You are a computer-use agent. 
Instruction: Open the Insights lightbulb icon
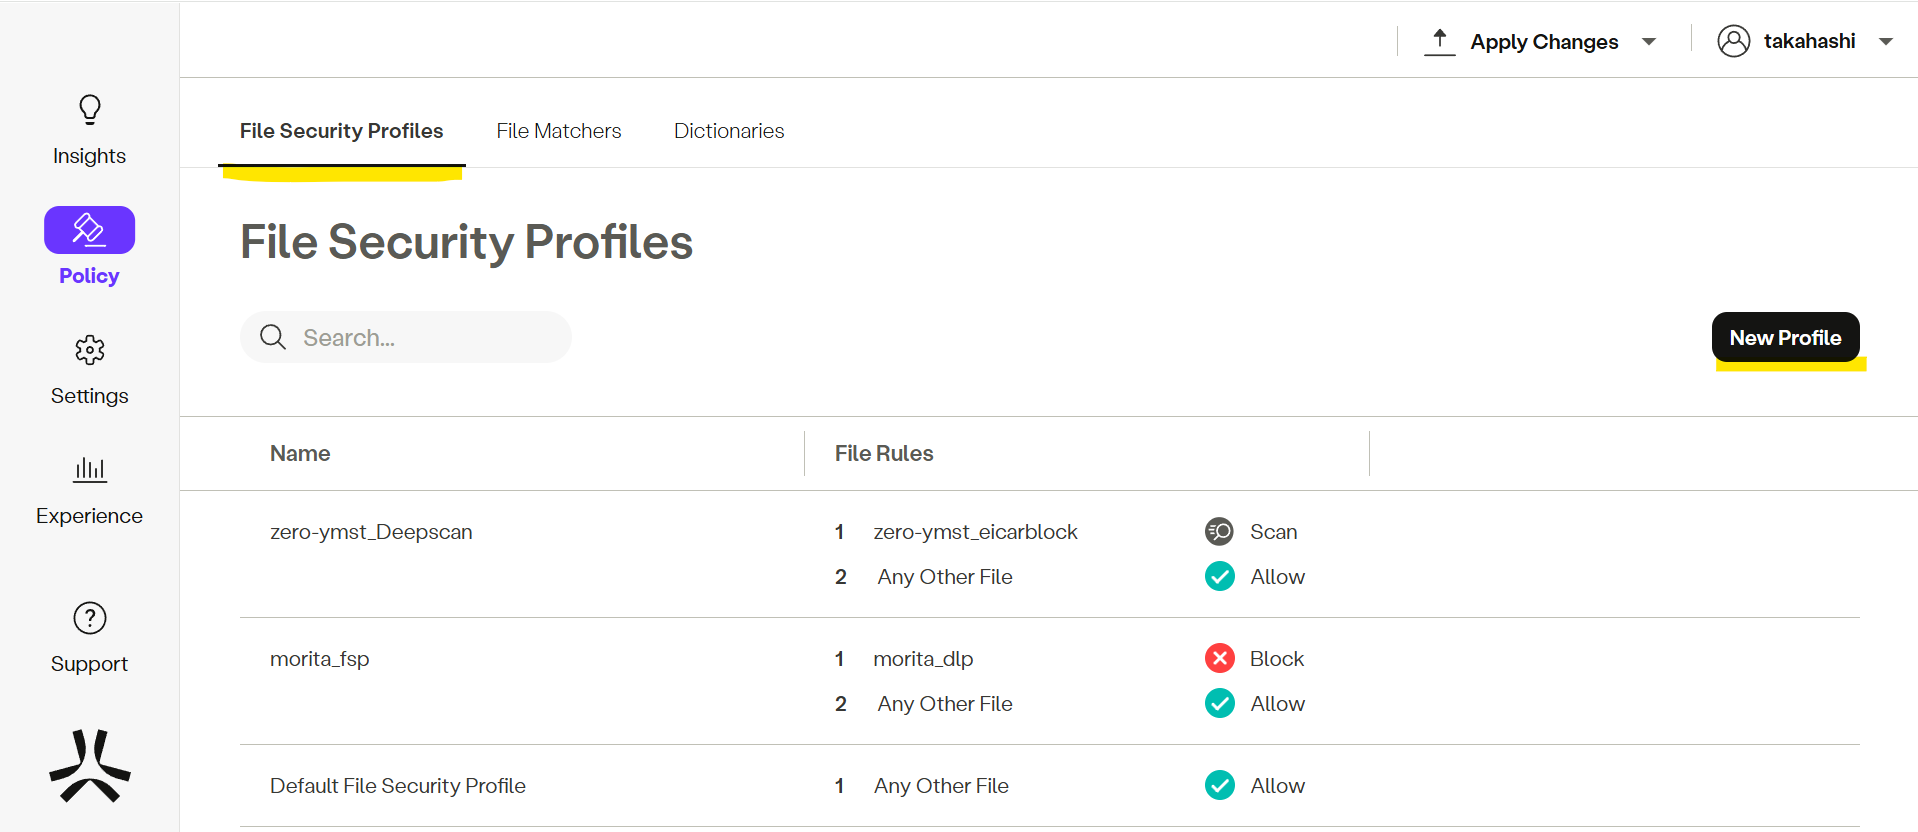89,109
